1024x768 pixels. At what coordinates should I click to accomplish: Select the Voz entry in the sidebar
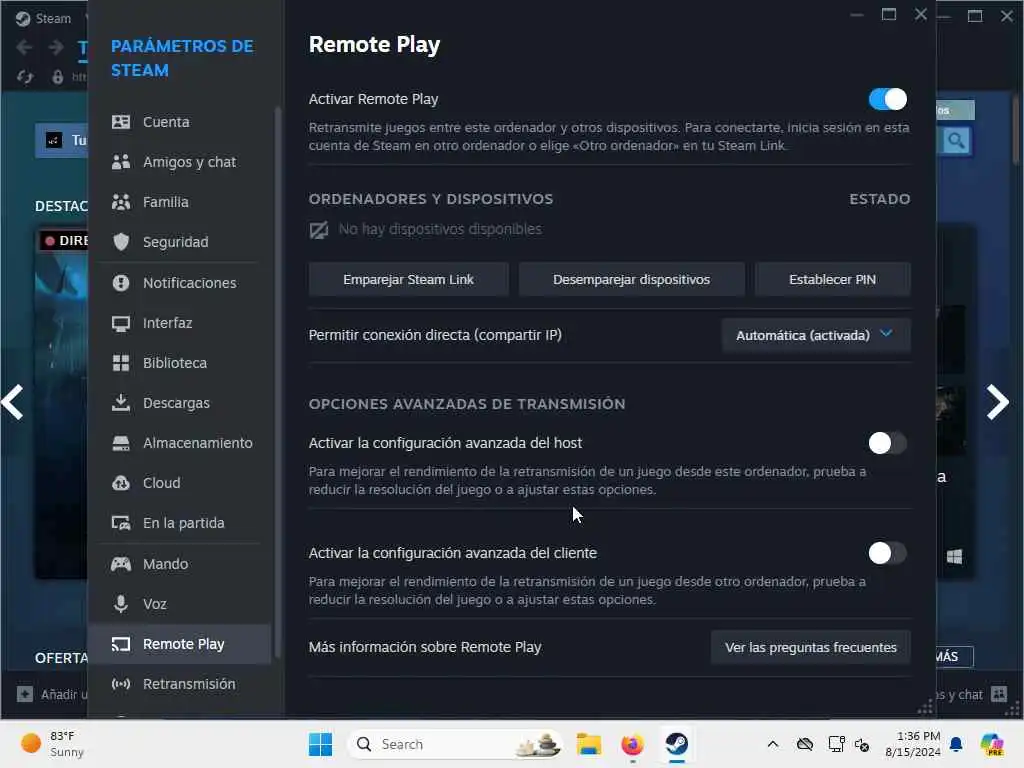180,604
